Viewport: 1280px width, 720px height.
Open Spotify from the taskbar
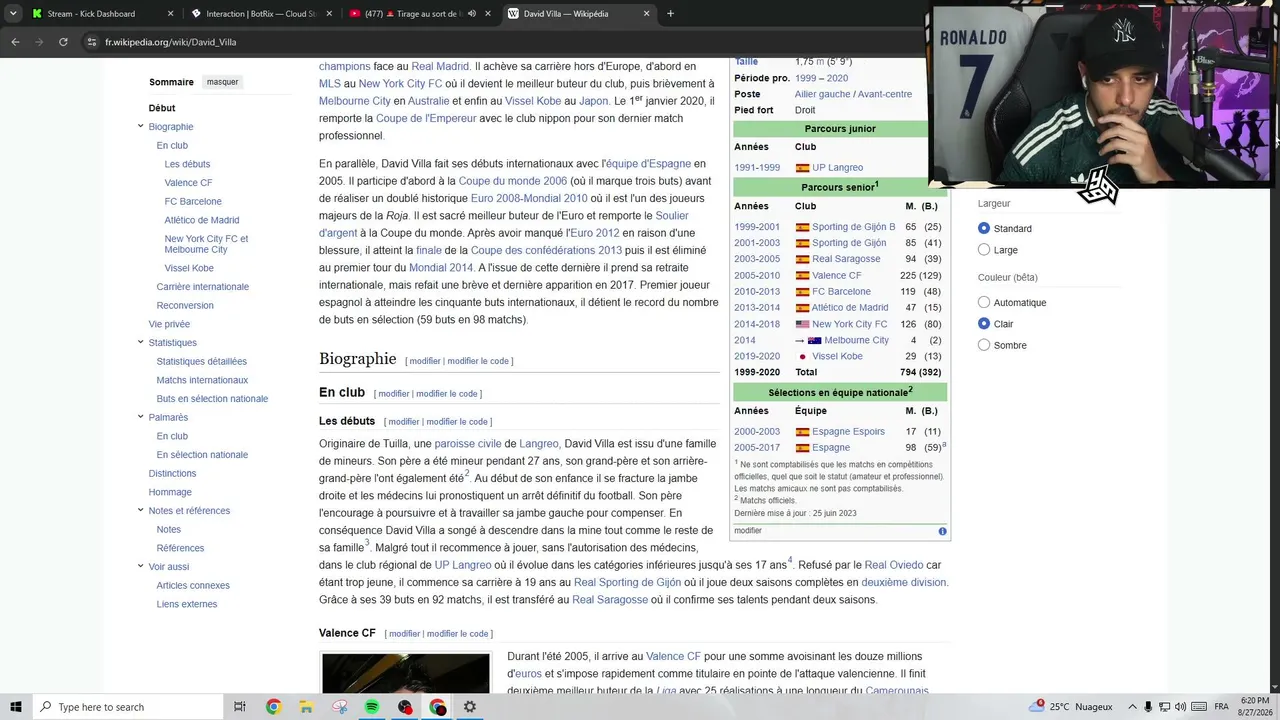tap(372, 707)
